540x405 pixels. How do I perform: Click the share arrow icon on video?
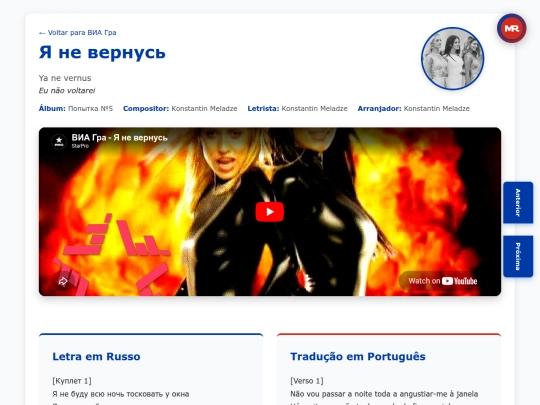(62, 281)
